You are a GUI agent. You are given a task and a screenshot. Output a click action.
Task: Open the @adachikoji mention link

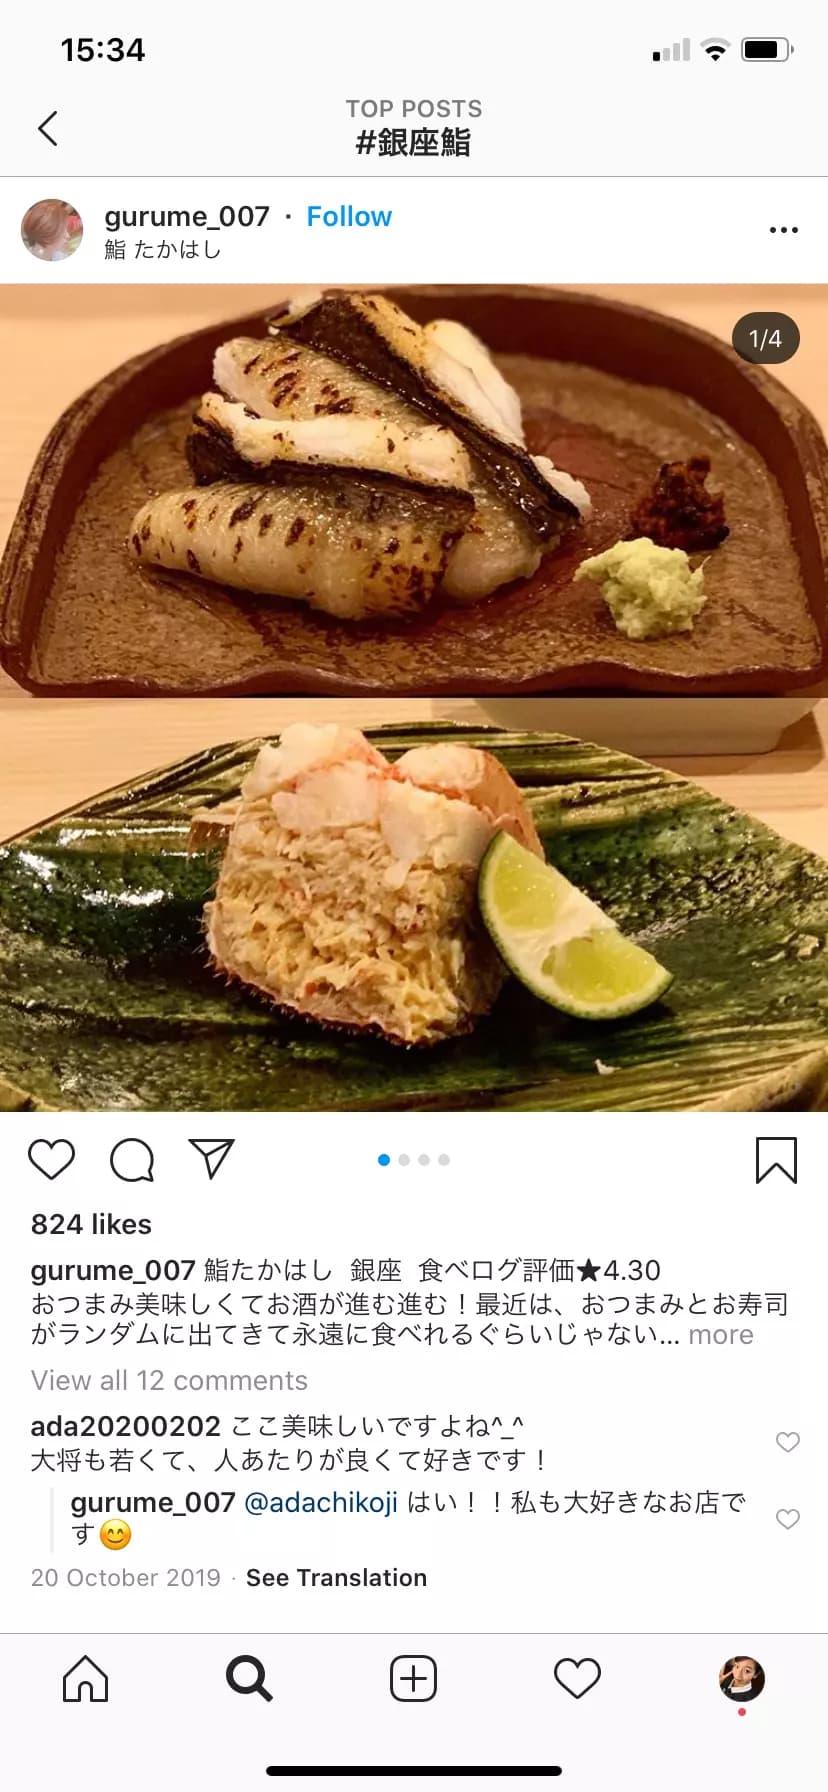[321, 1502]
